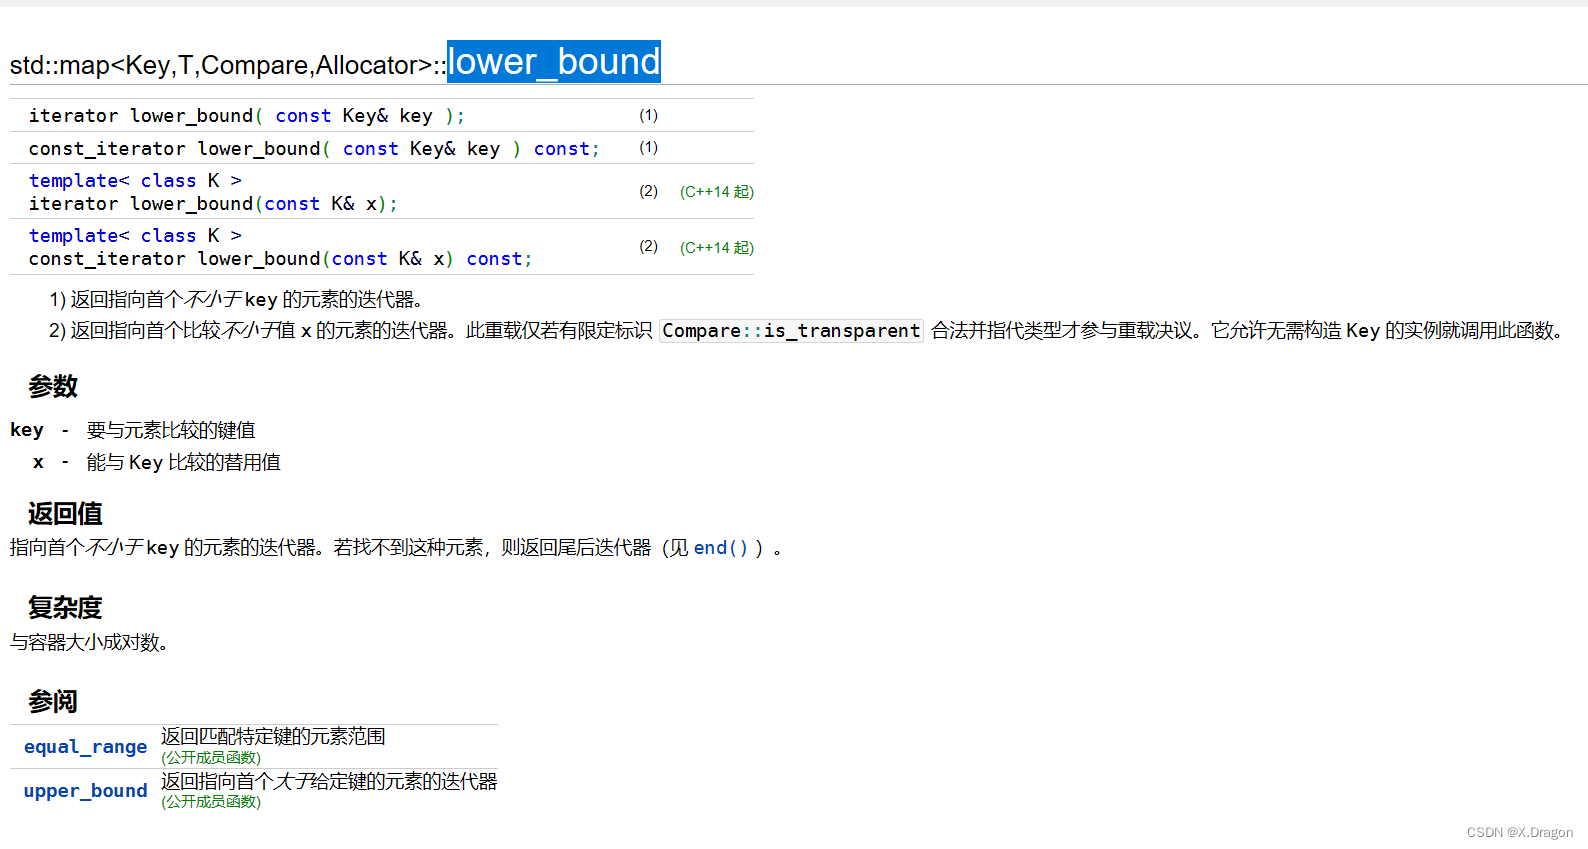Click the 返回指向首个大于给定键的元素的迭代器 description
Screen dimensions: 1588x849
click(329, 782)
